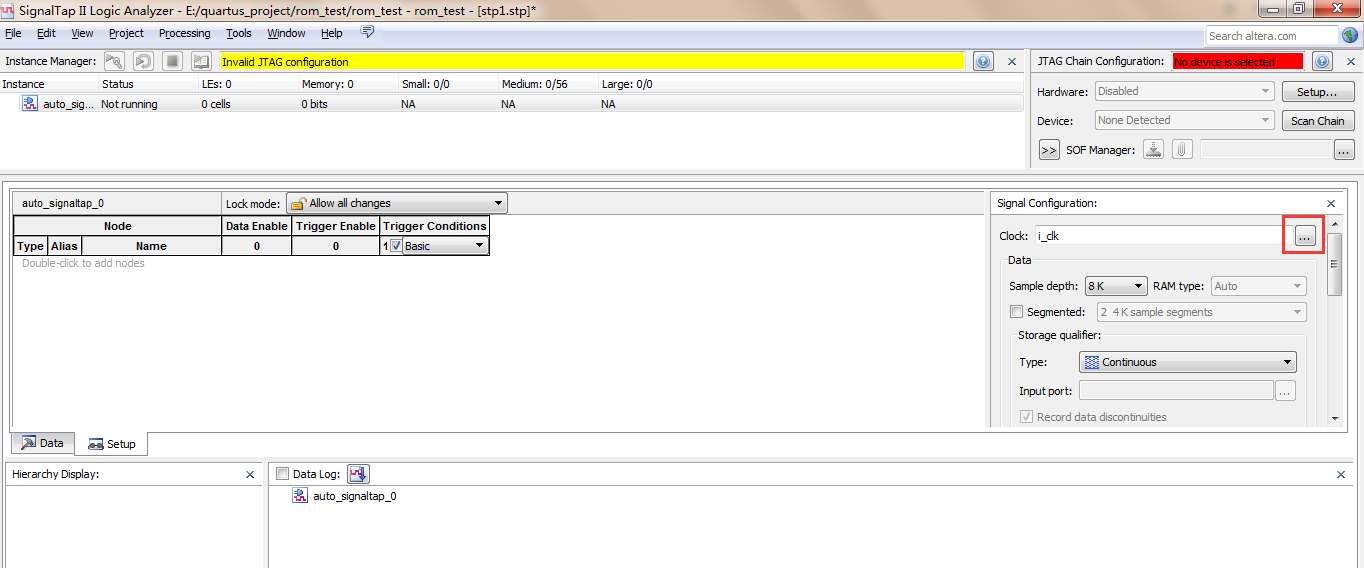Image resolution: width=1364 pixels, height=568 pixels.
Task: Browse for SOF file with ellipsis button
Action: 1344,150
